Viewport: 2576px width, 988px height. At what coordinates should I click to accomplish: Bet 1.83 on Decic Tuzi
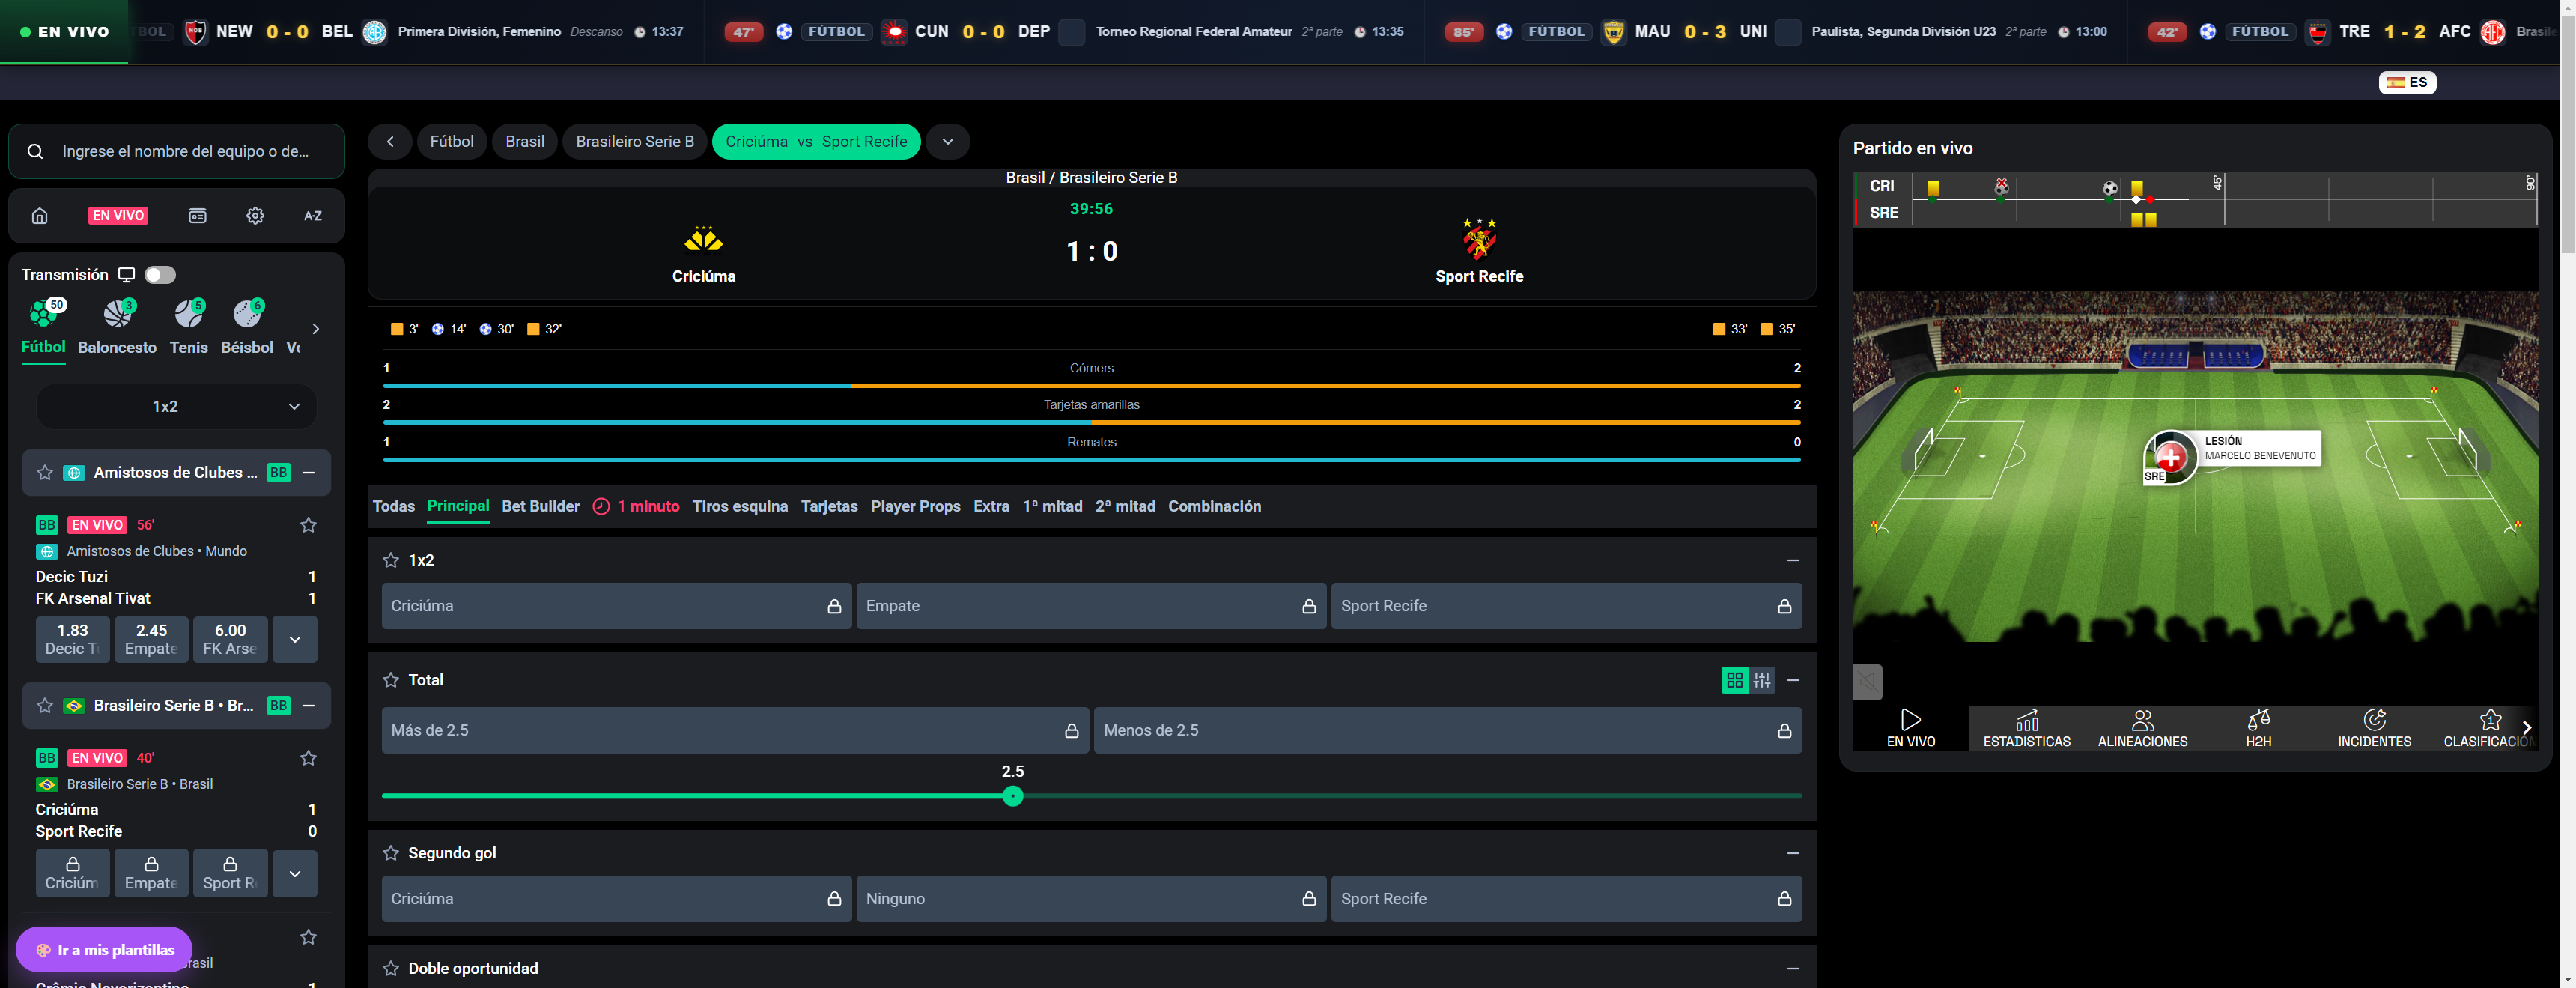click(73, 639)
